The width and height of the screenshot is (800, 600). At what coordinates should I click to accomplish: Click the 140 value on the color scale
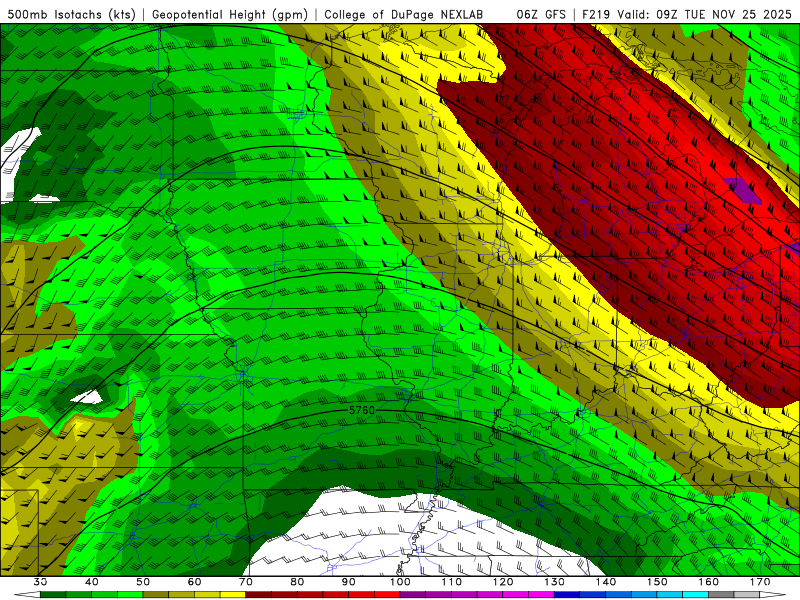606,582
